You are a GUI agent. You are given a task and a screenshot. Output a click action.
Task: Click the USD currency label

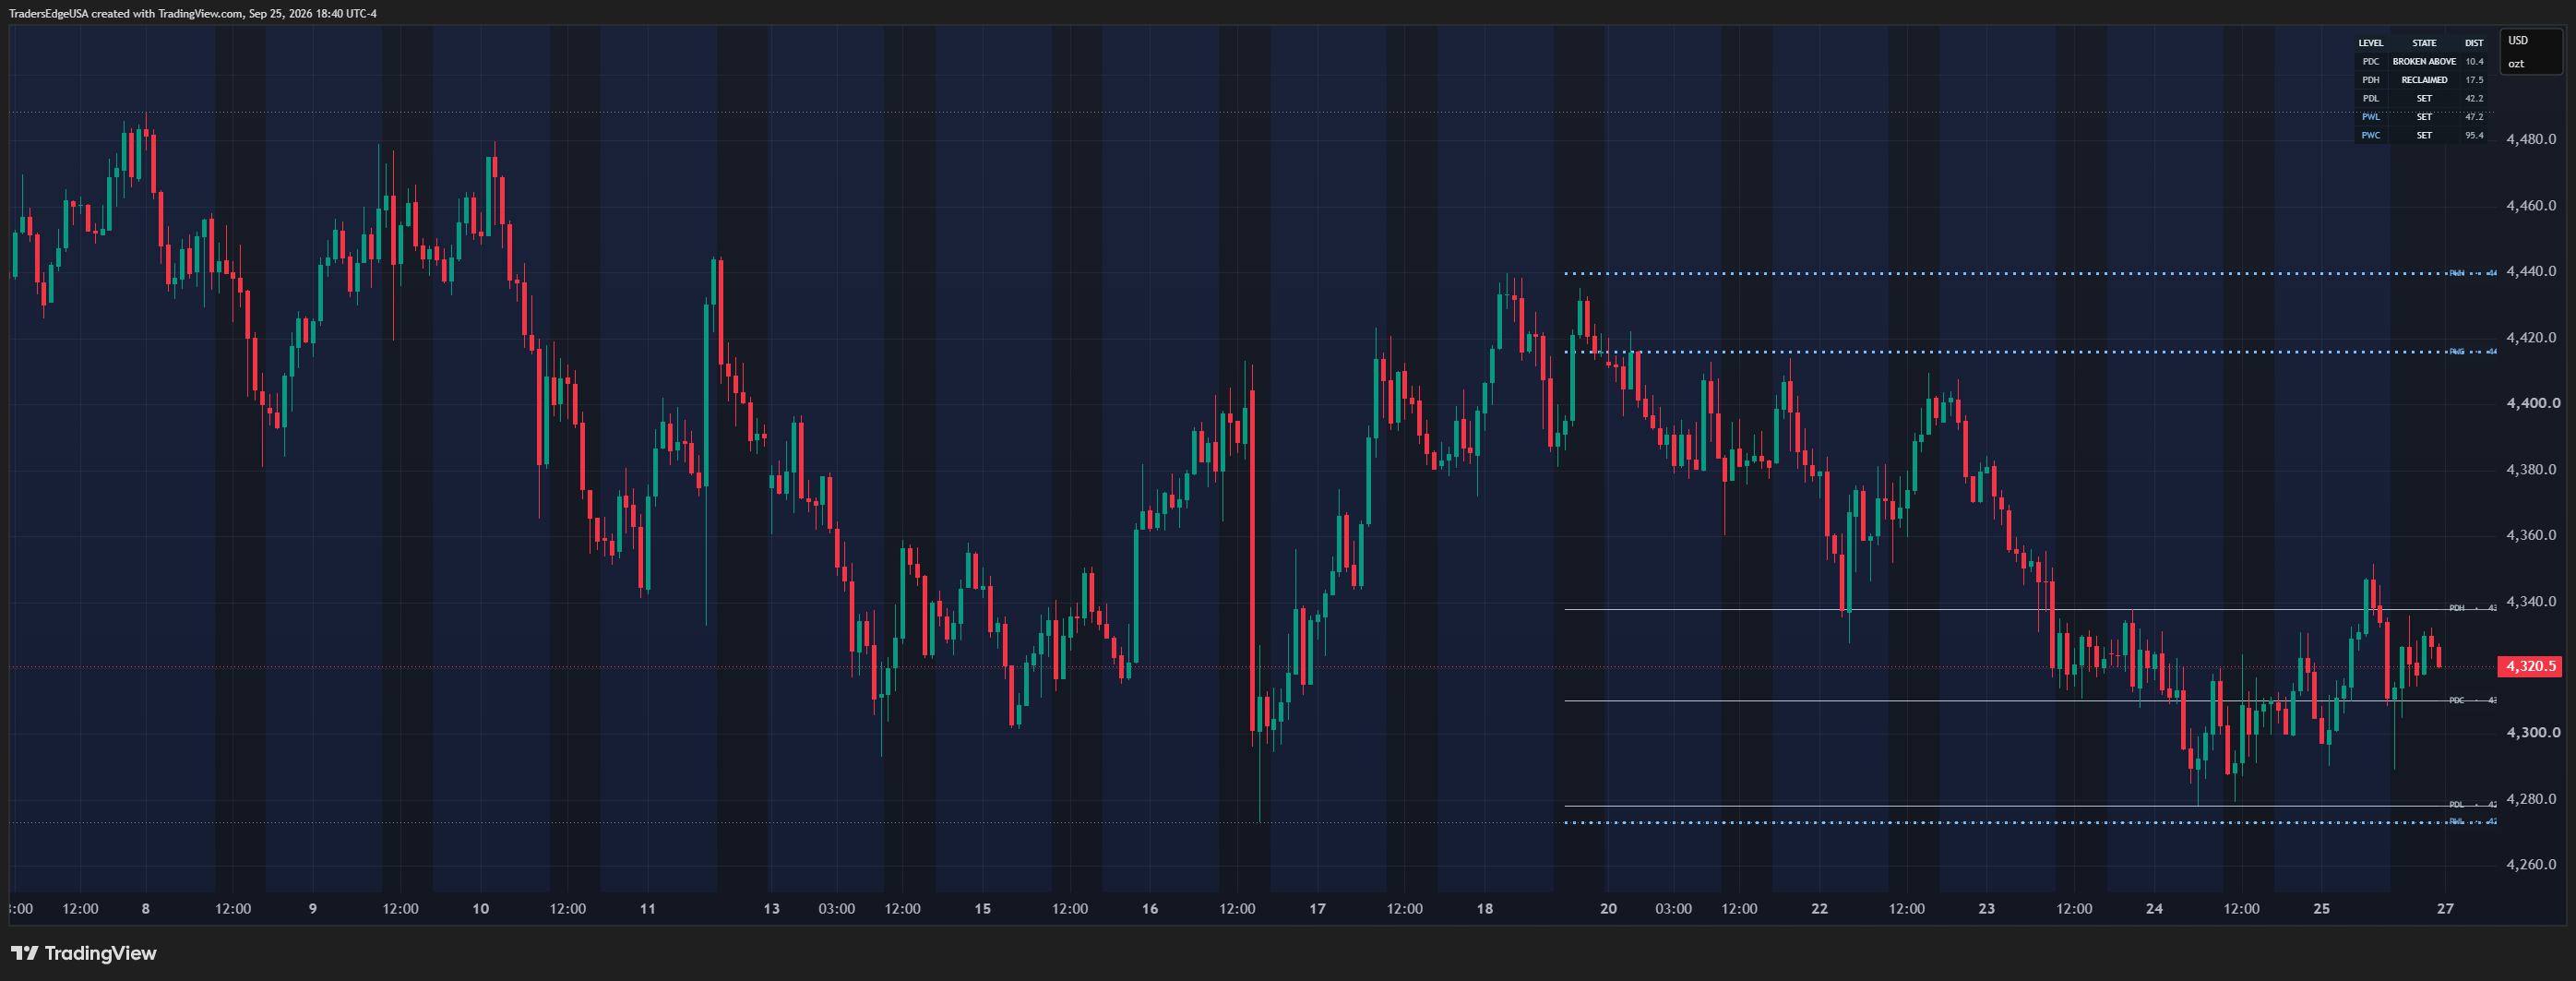click(2518, 41)
